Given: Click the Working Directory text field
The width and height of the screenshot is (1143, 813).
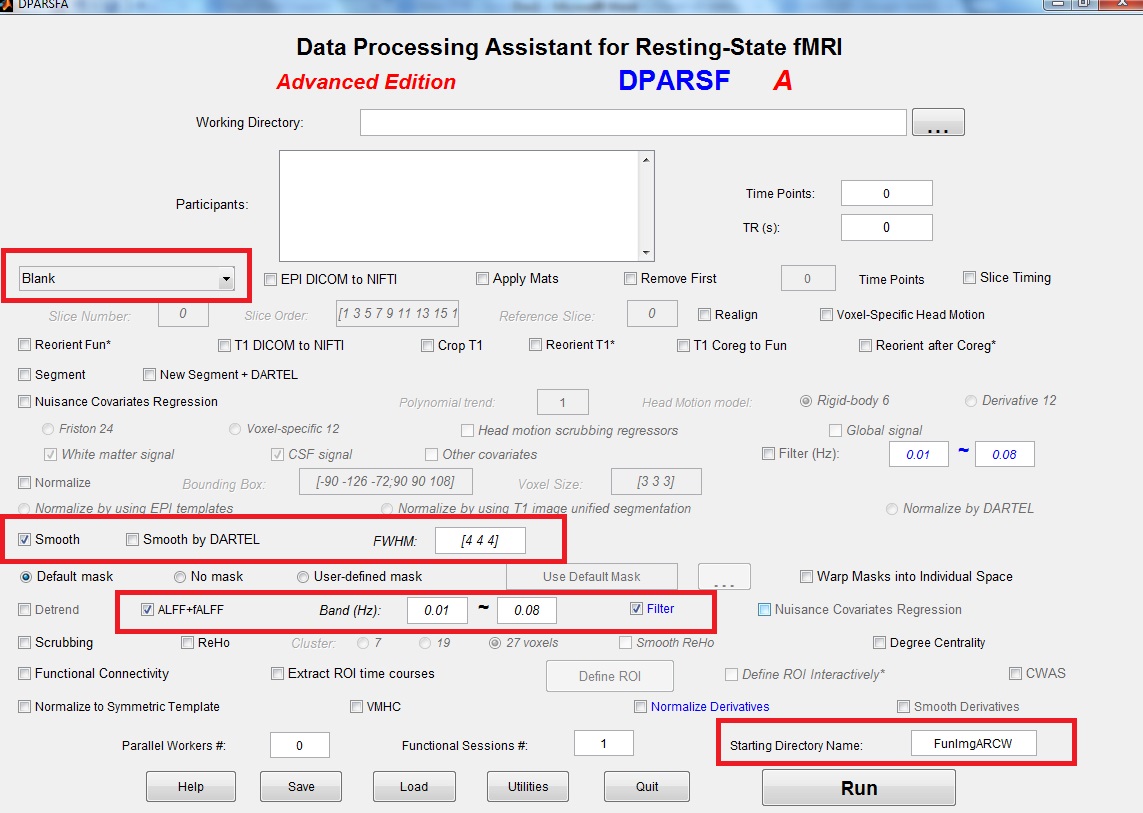Looking at the screenshot, I should 633,122.
